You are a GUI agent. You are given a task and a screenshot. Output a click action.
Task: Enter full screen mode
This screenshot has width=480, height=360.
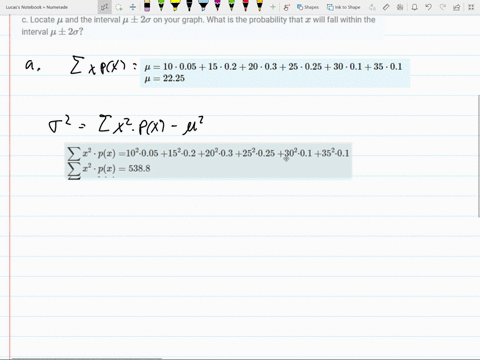pos(471,7)
